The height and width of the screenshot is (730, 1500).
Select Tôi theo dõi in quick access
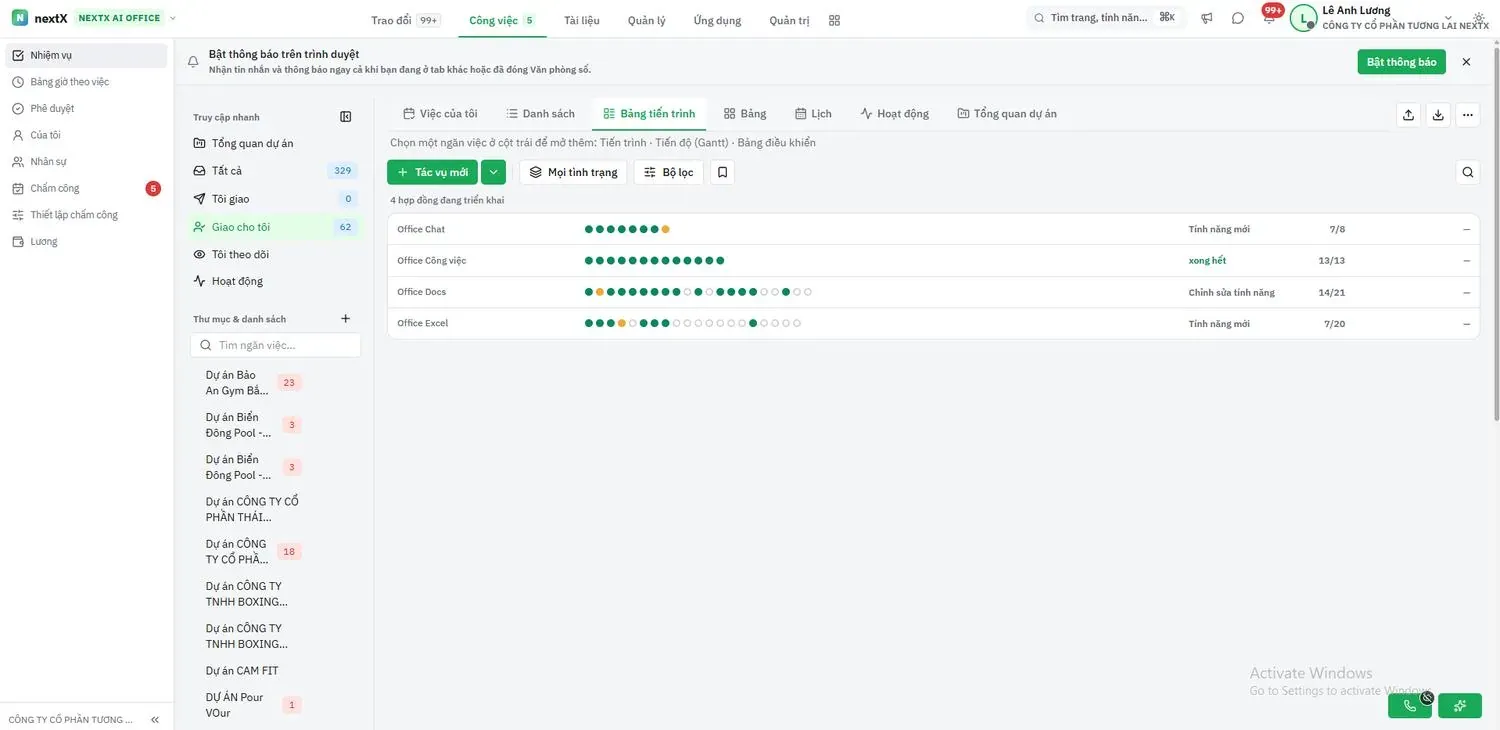click(x=275, y=254)
